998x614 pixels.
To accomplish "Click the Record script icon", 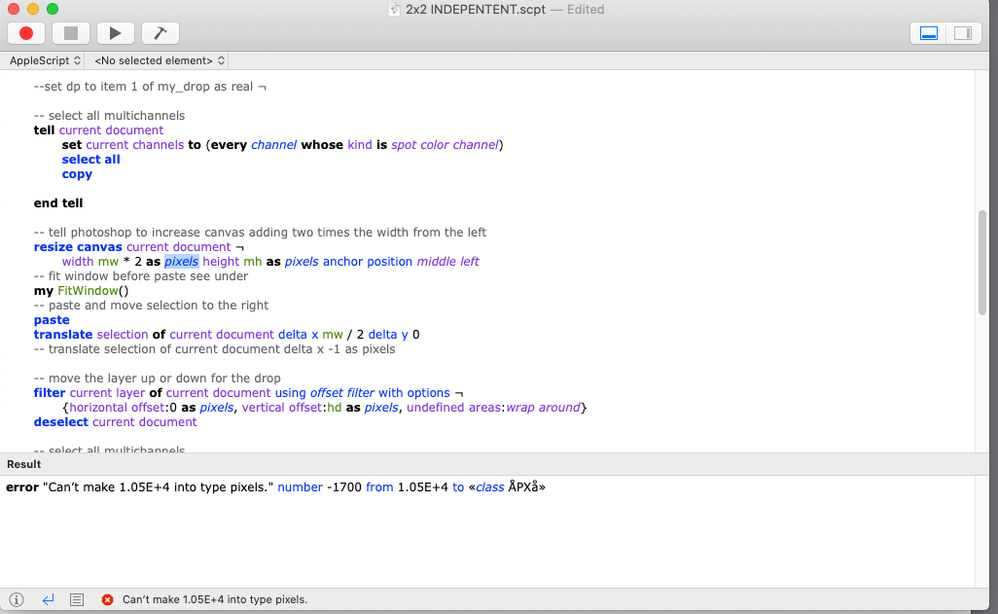I will tap(25, 33).
